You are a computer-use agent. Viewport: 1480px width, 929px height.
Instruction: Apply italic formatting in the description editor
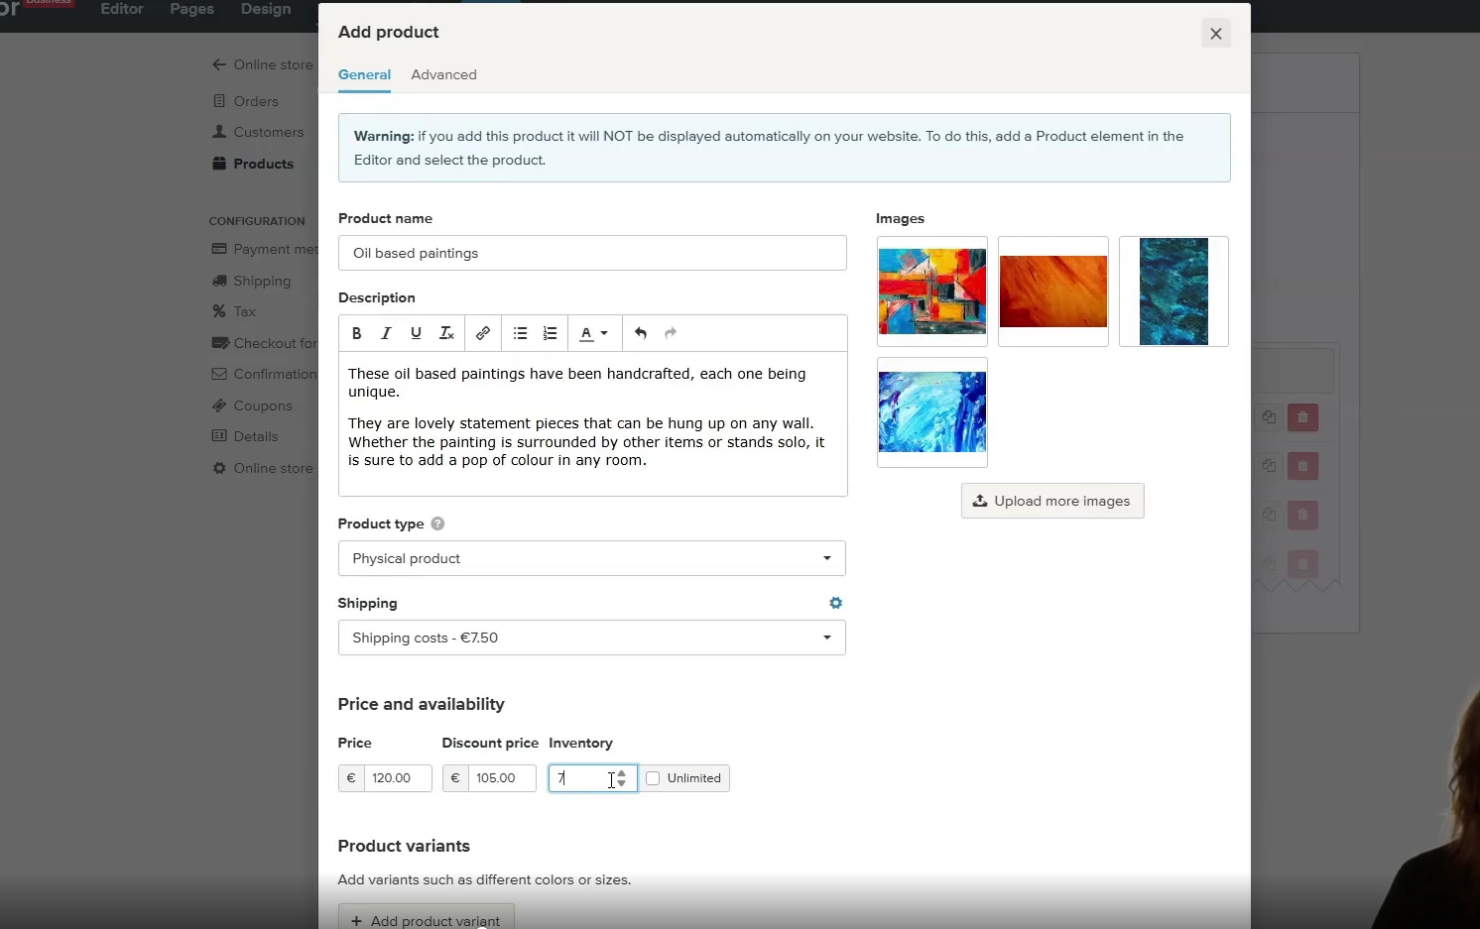tap(386, 333)
